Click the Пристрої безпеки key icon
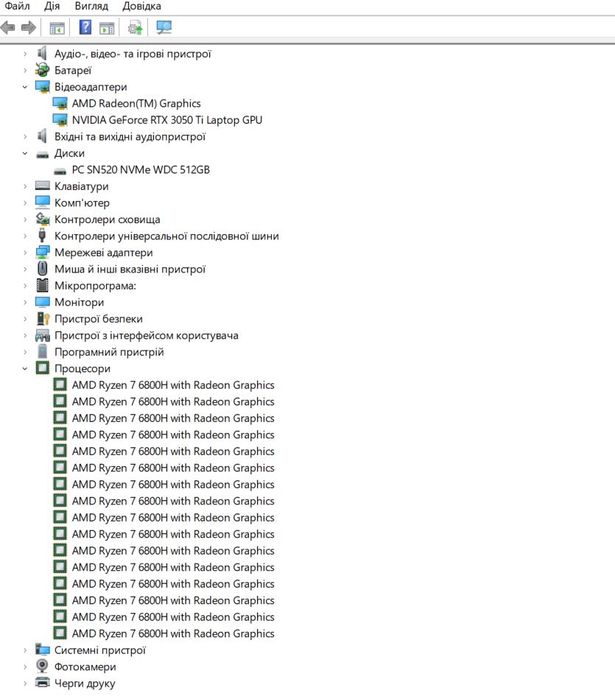 (43, 318)
